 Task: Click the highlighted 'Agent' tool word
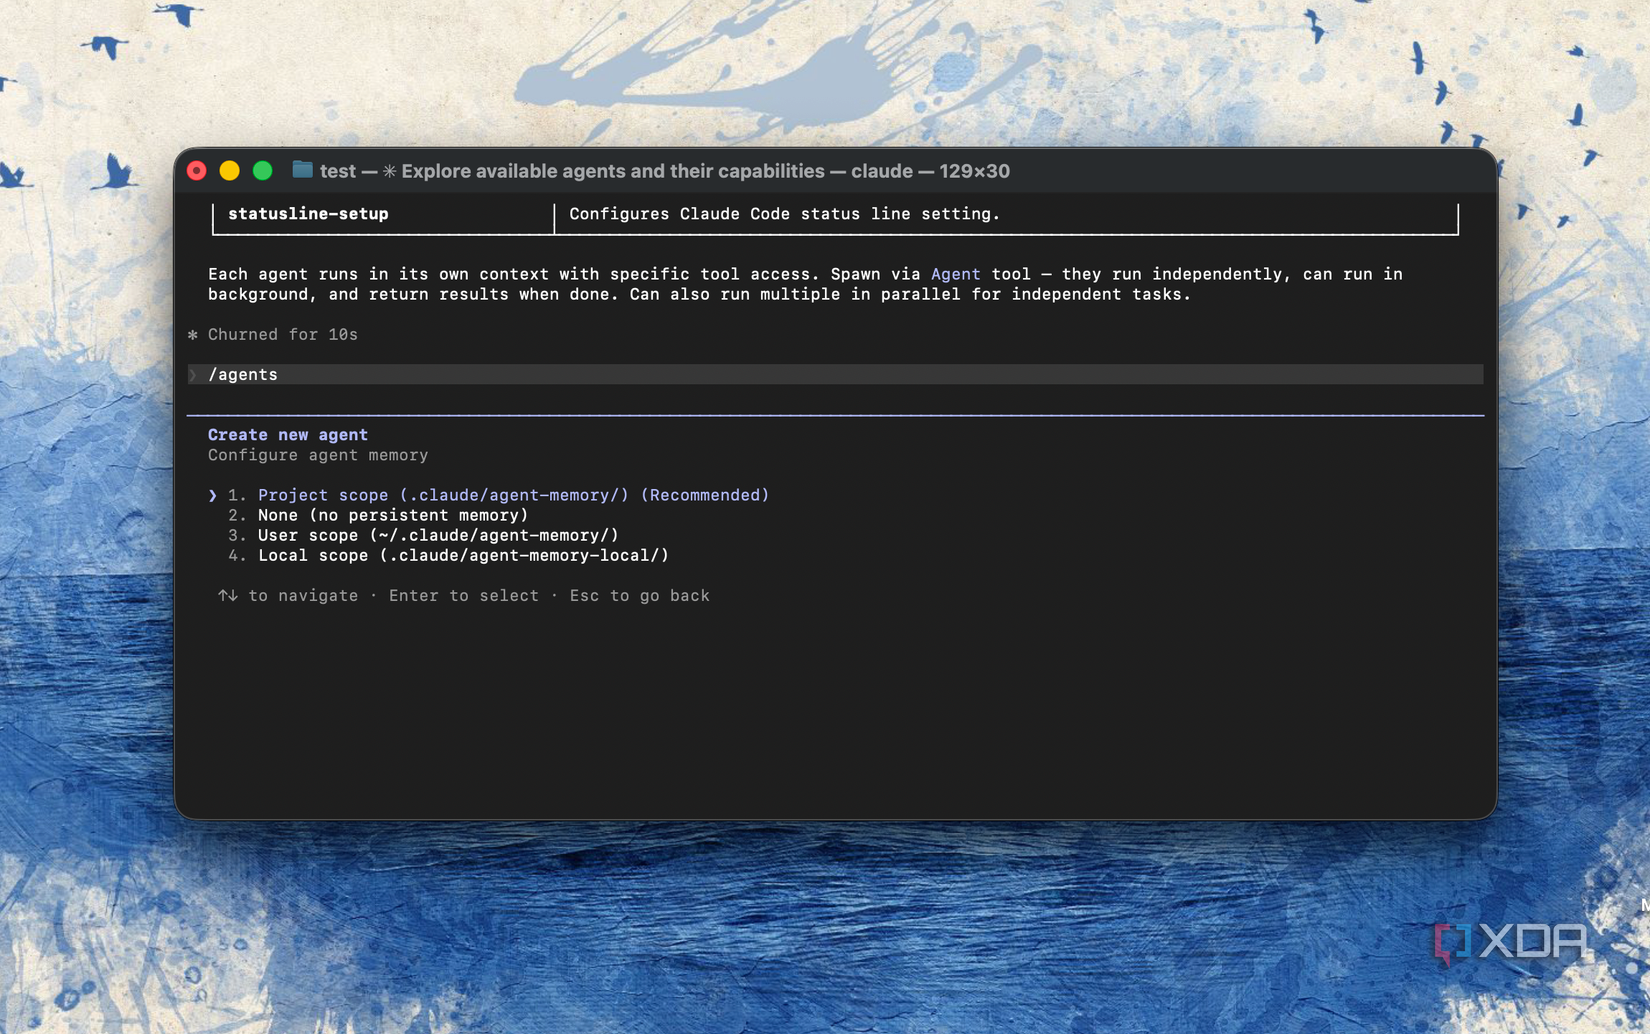[955, 274]
